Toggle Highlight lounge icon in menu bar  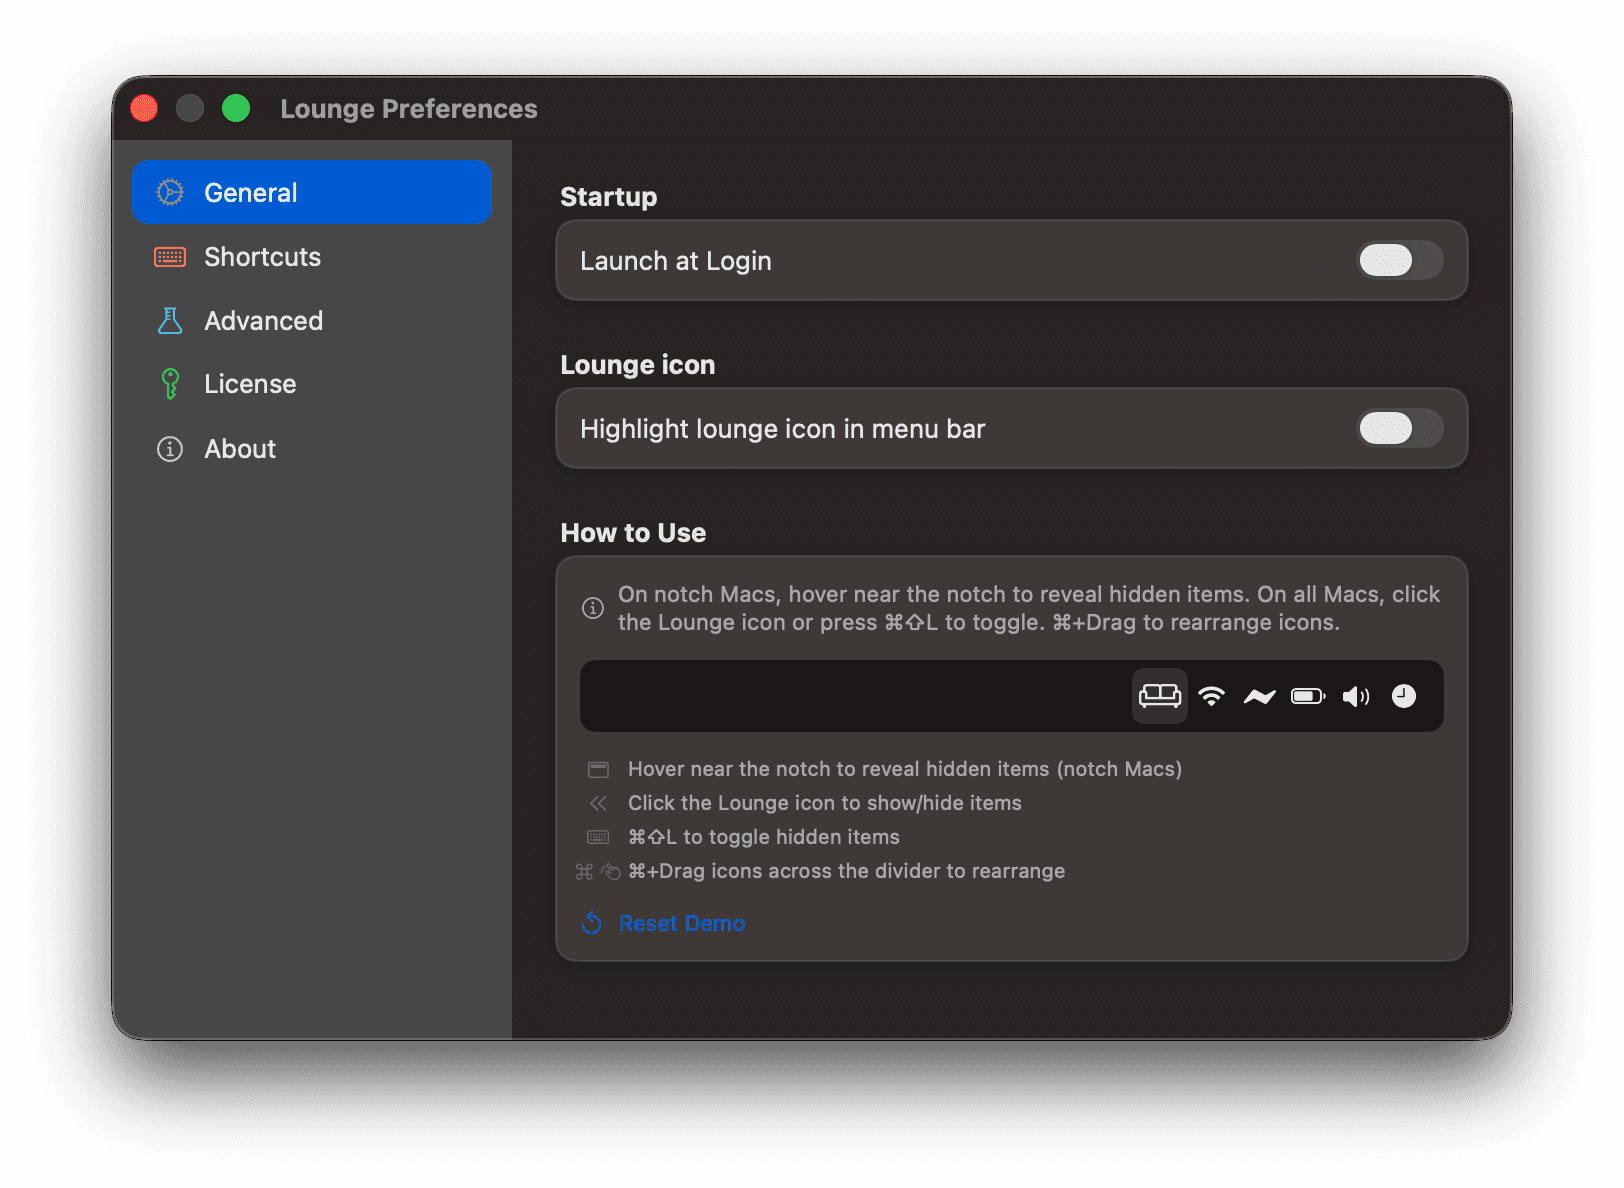click(x=1399, y=429)
